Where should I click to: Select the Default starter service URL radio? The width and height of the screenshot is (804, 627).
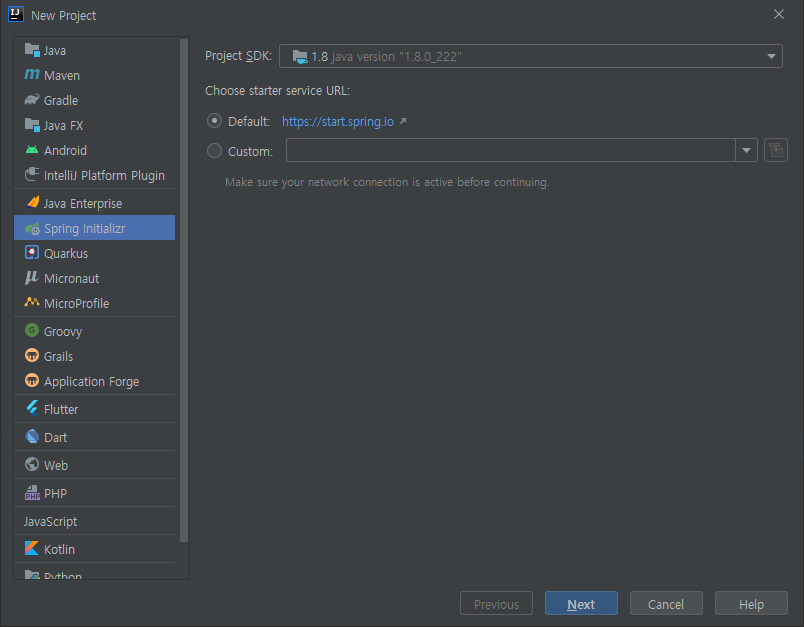(214, 121)
